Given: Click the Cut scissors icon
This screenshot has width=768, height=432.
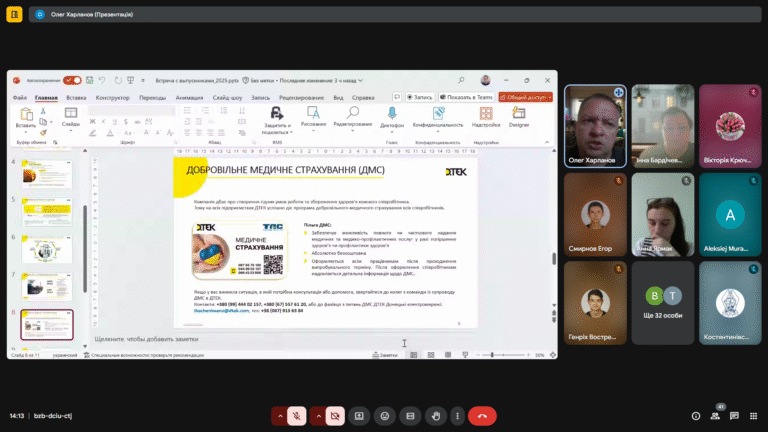Looking at the screenshot, I should click(x=43, y=111).
